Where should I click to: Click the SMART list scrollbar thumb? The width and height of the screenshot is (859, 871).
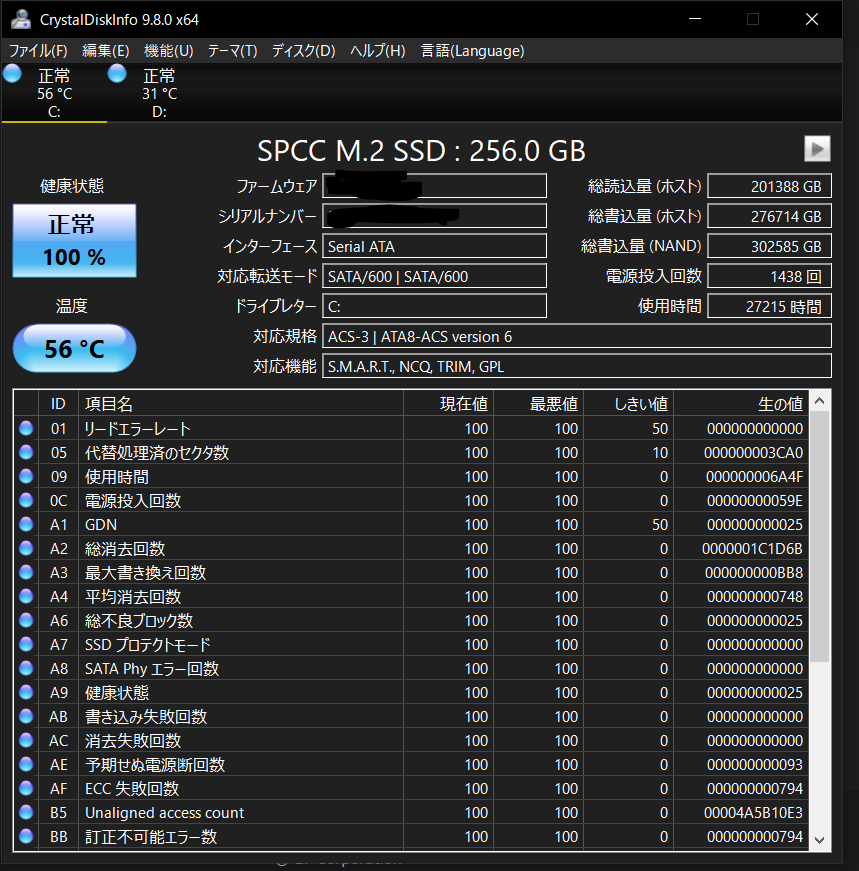[820, 537]
